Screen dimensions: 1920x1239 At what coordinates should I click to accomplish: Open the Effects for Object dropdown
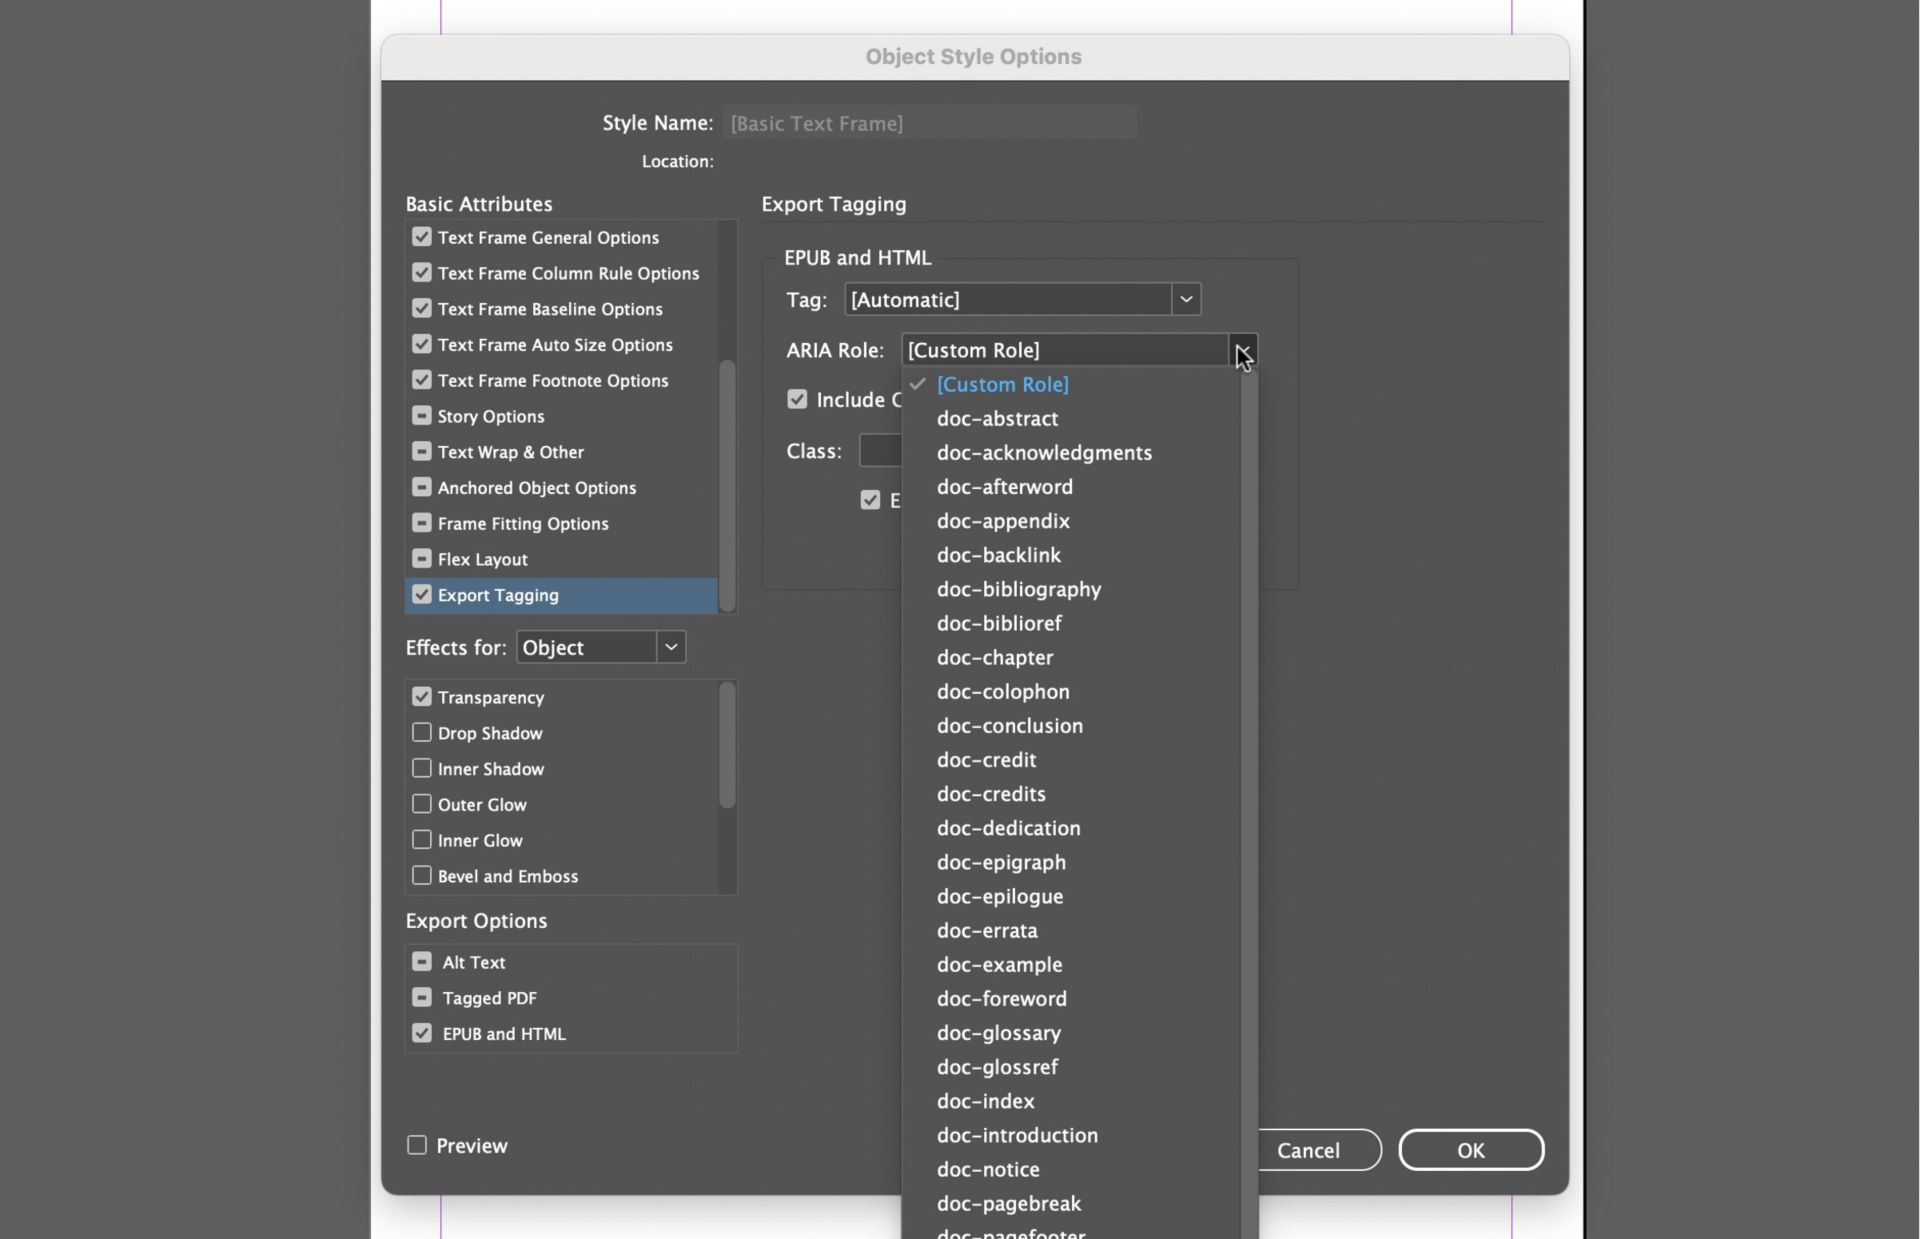tap(671, 647)
